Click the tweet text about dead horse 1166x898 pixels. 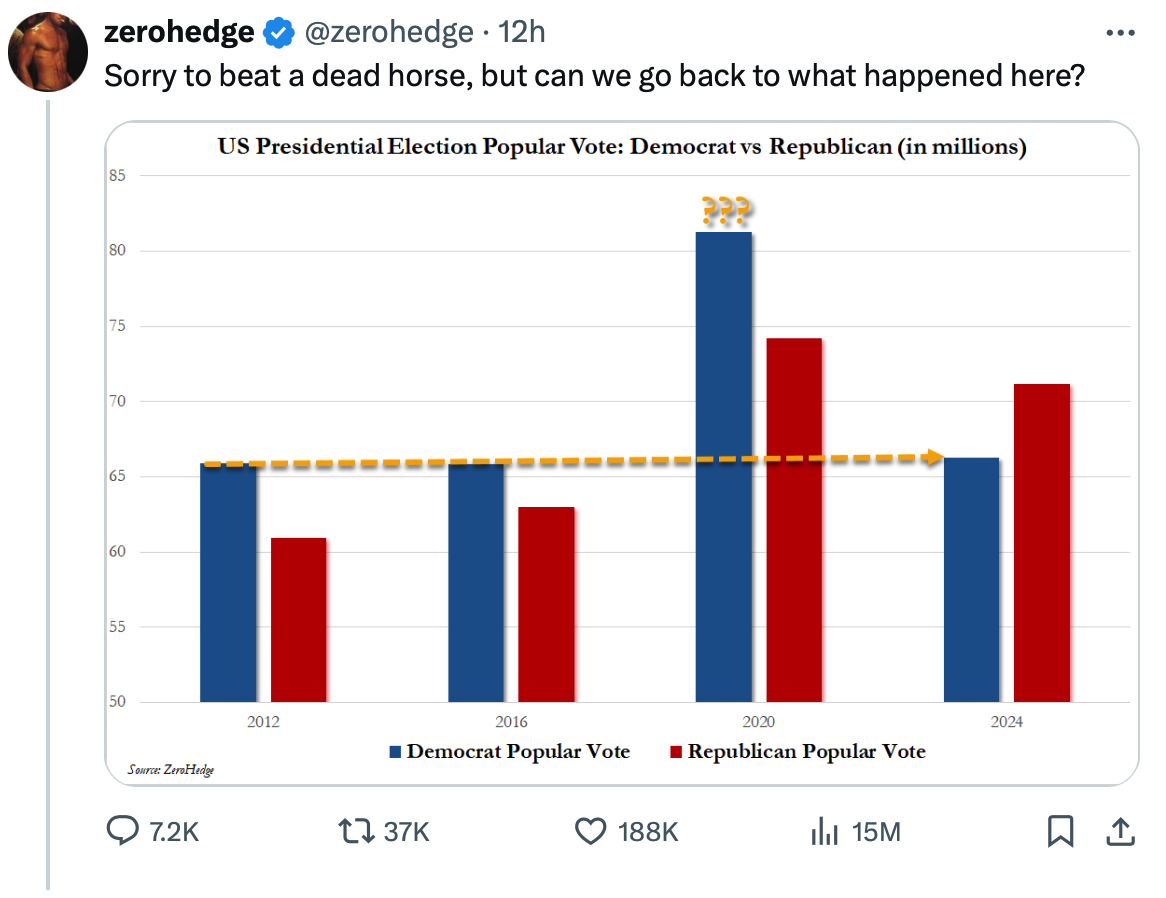coord(594,77)
